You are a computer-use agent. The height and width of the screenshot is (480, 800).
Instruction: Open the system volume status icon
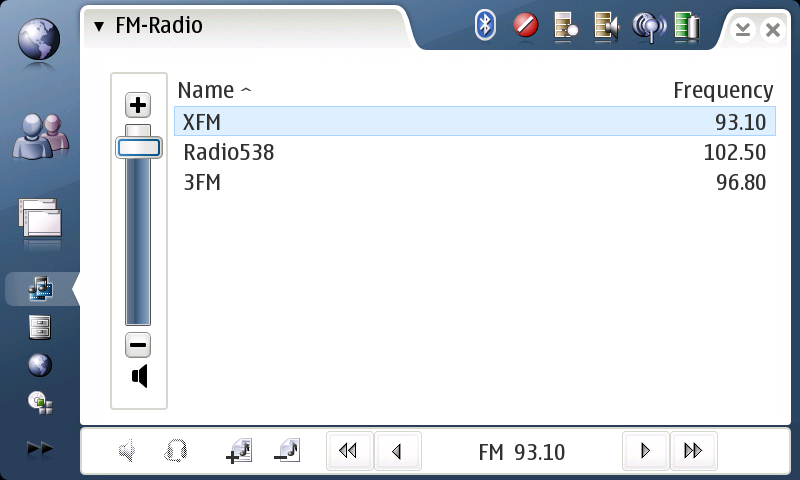[x=606, y=26]
